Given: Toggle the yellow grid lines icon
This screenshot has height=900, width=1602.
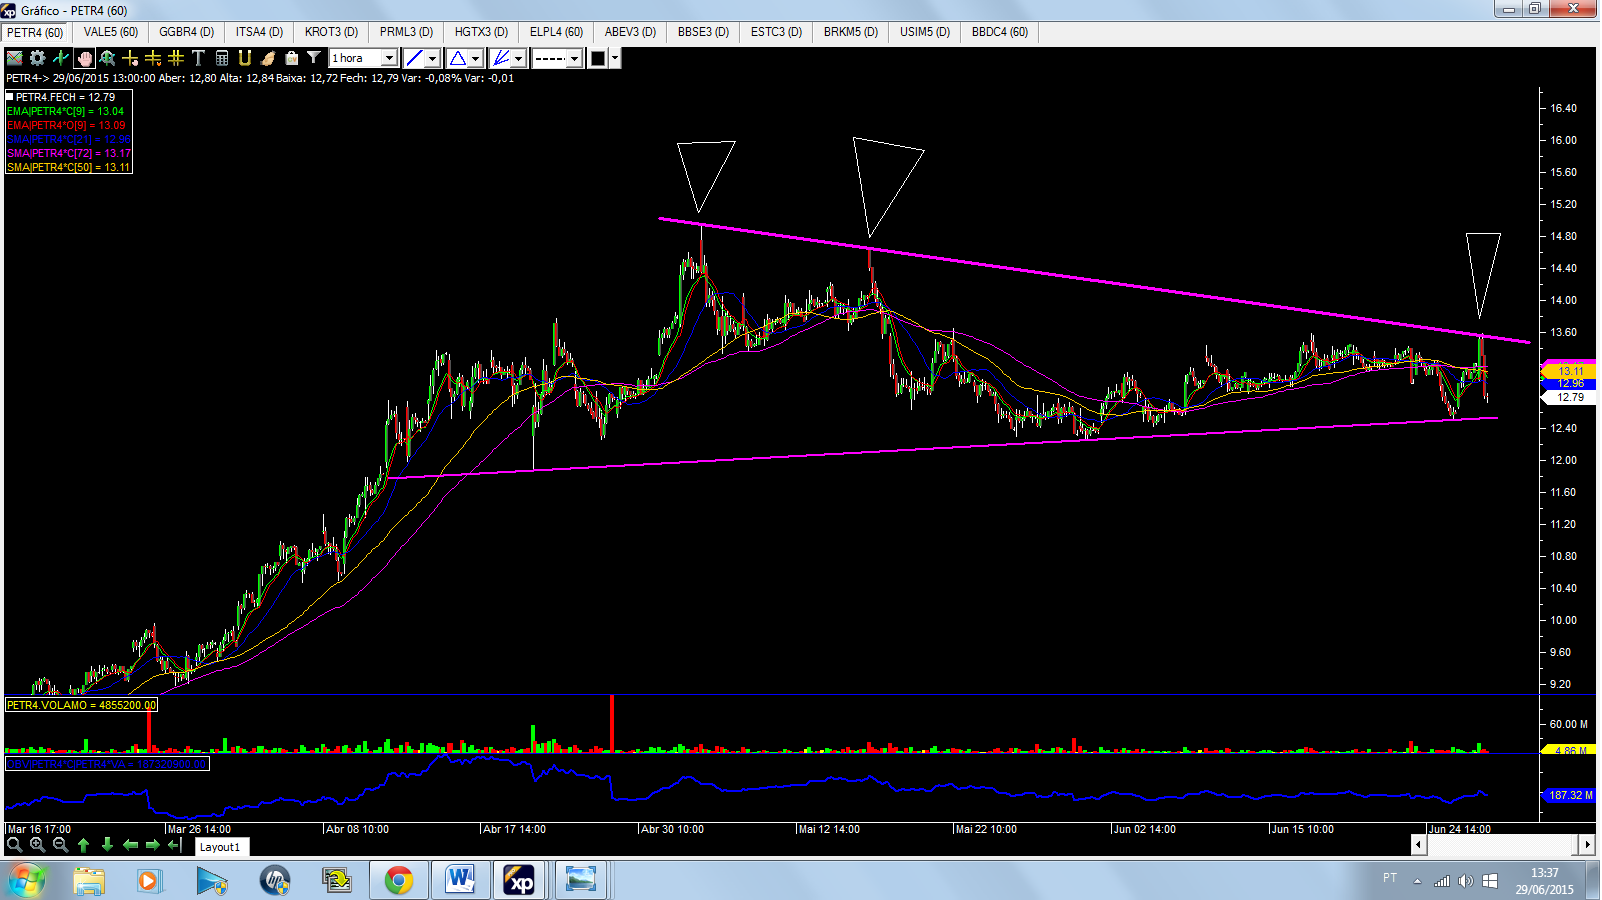Looking at the screenshot, I should point(176,58).
